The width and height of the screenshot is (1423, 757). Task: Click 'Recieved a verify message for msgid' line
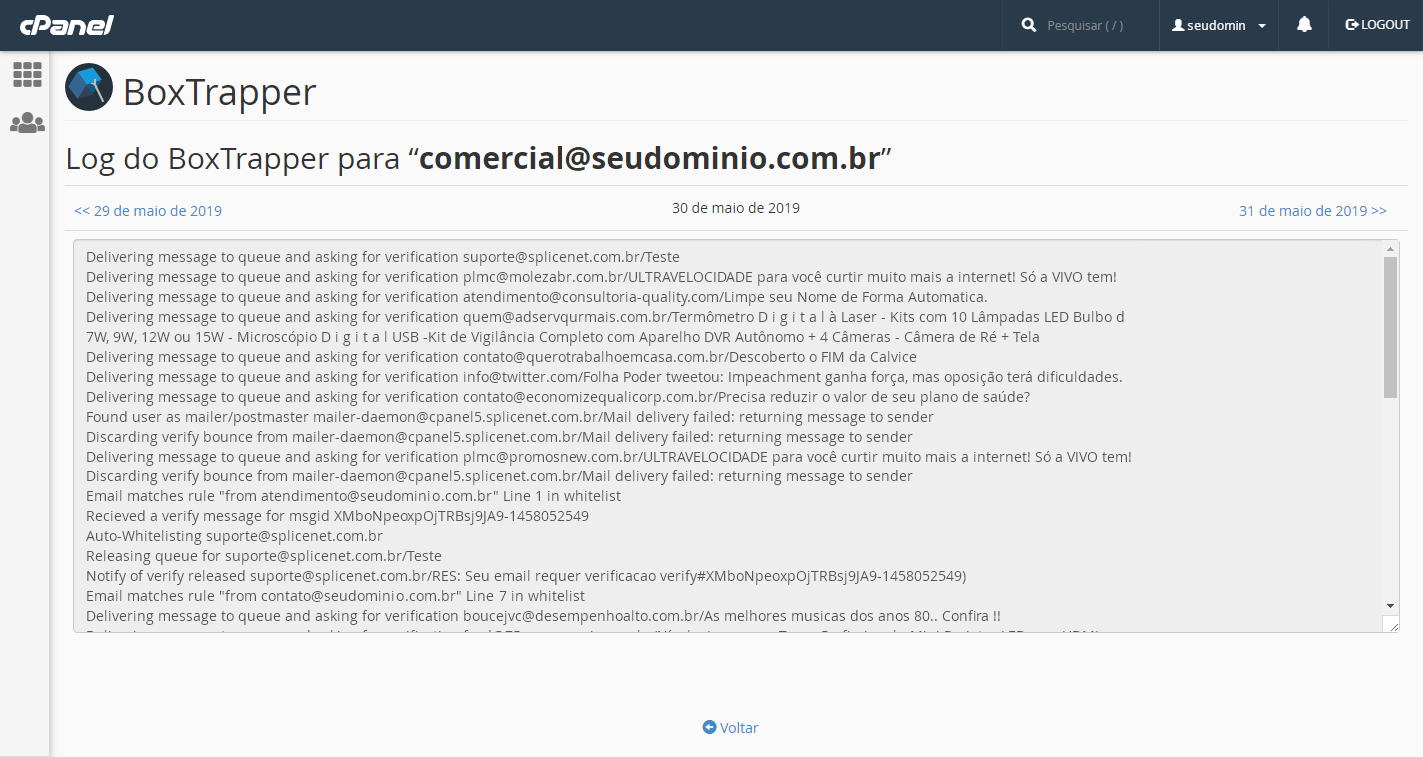pos(337,516)
